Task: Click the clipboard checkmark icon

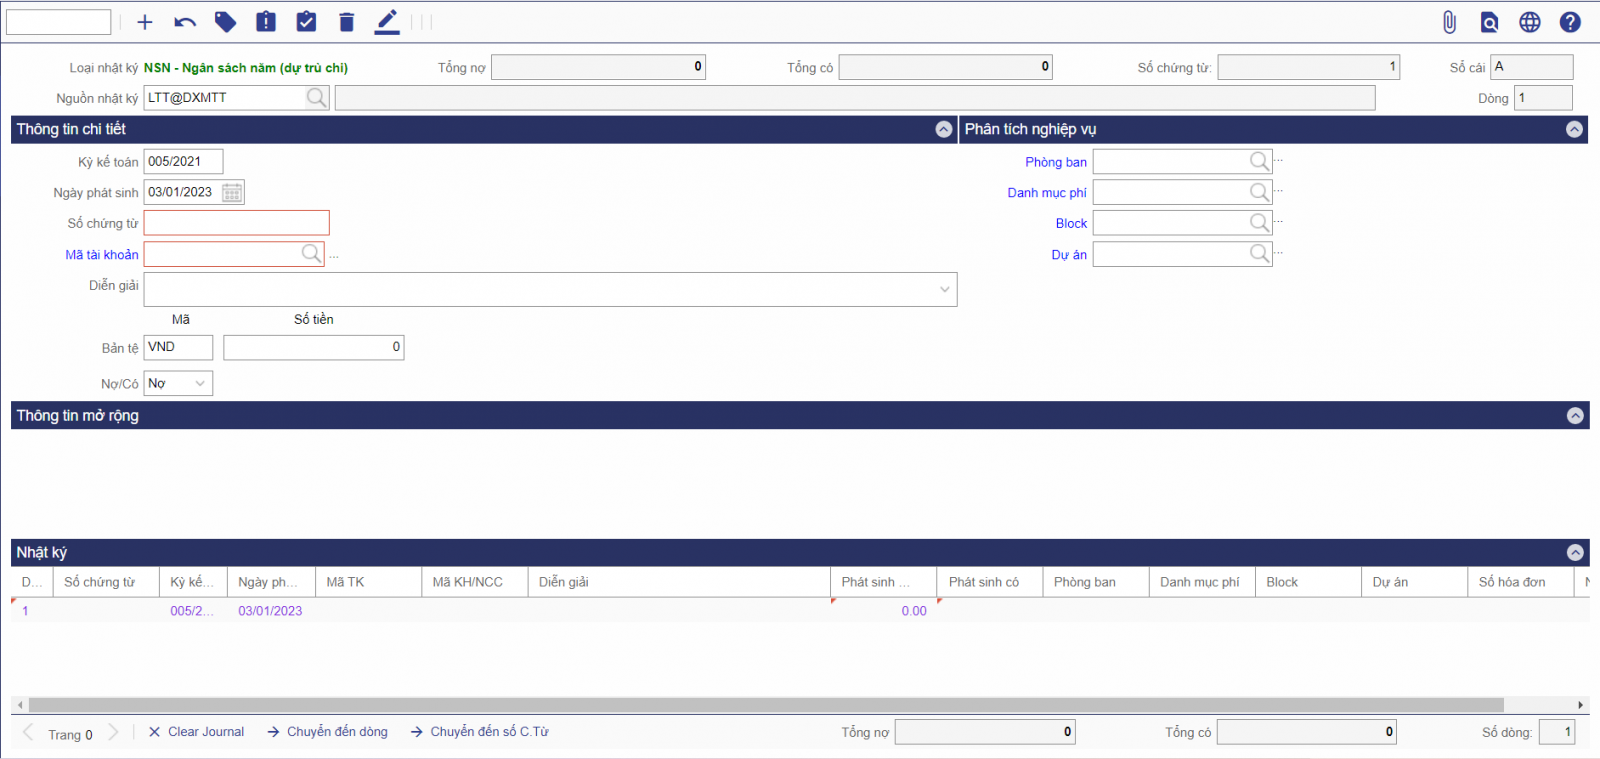Action: [x=307, y=22]
